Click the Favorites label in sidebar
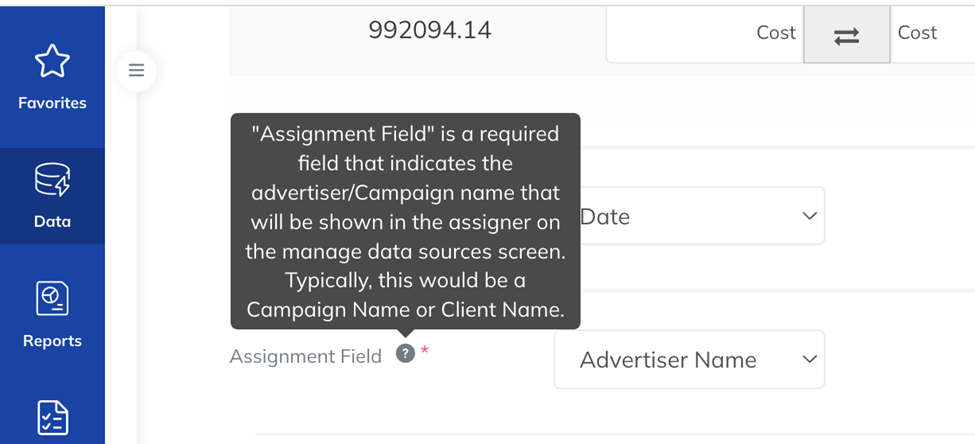975x444 pixels. click(x=52, y=103)
